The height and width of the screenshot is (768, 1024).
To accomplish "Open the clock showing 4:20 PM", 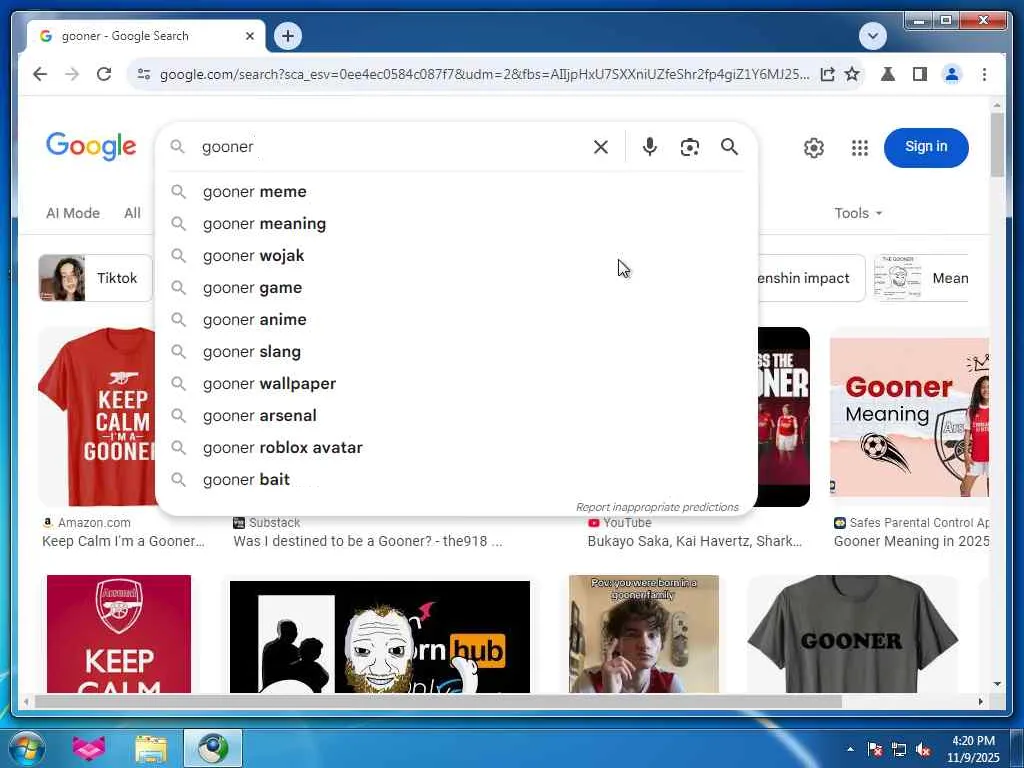I will coord(974,749).
